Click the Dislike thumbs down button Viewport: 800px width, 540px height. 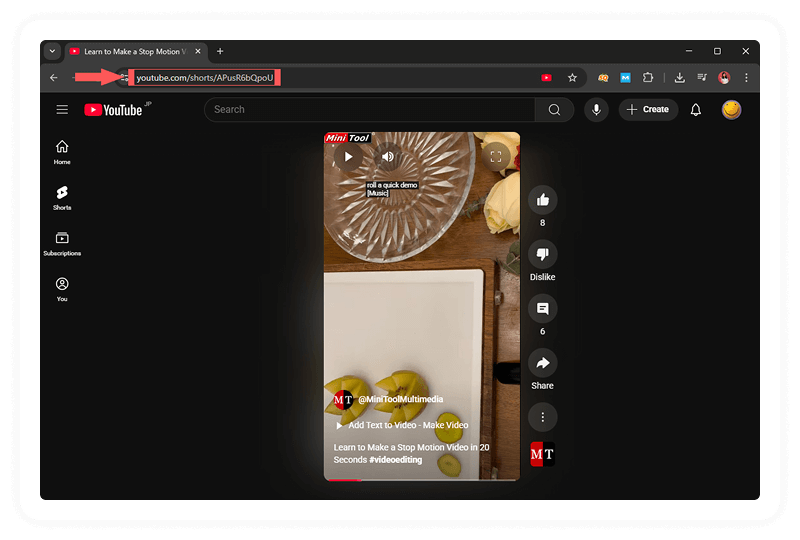(x=542, y=255)
